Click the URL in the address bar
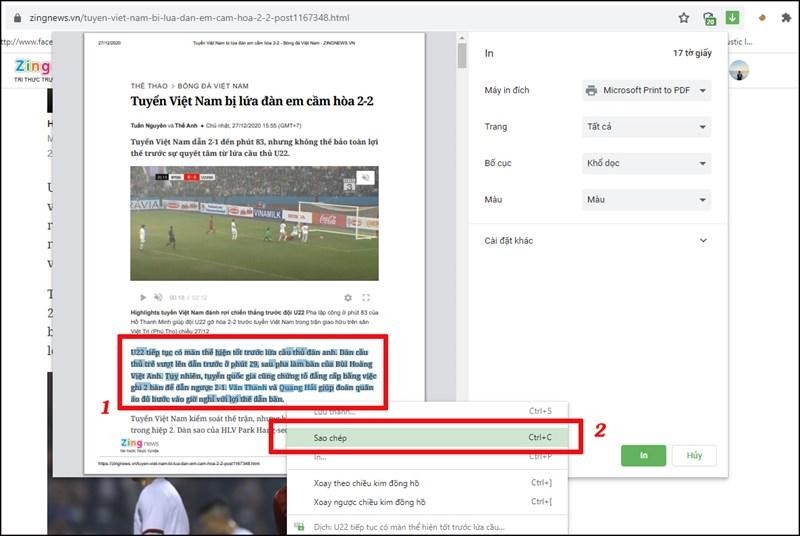 (189, 18)
